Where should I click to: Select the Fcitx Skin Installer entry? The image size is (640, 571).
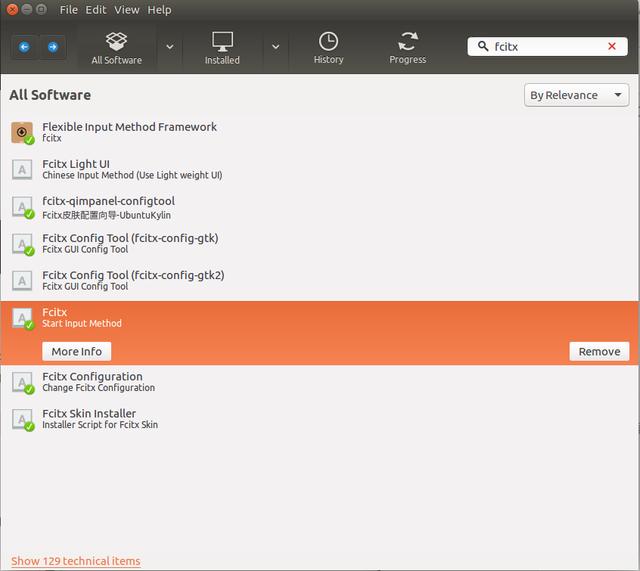click(x=319, y=419)
